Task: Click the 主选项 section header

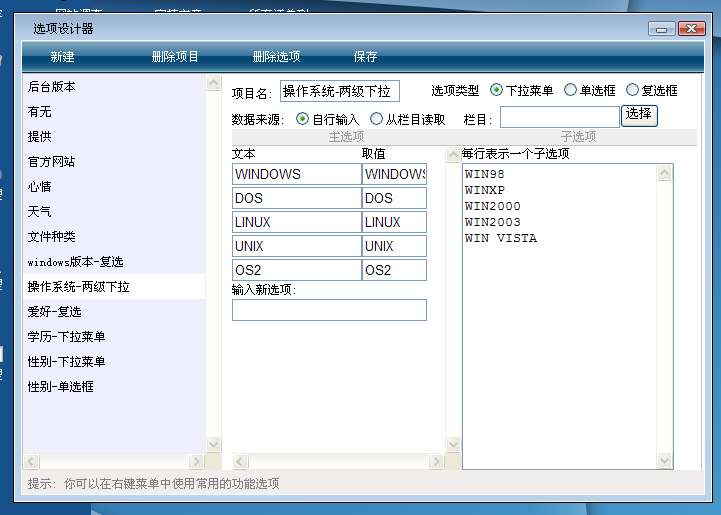Action: coord(346,137)
